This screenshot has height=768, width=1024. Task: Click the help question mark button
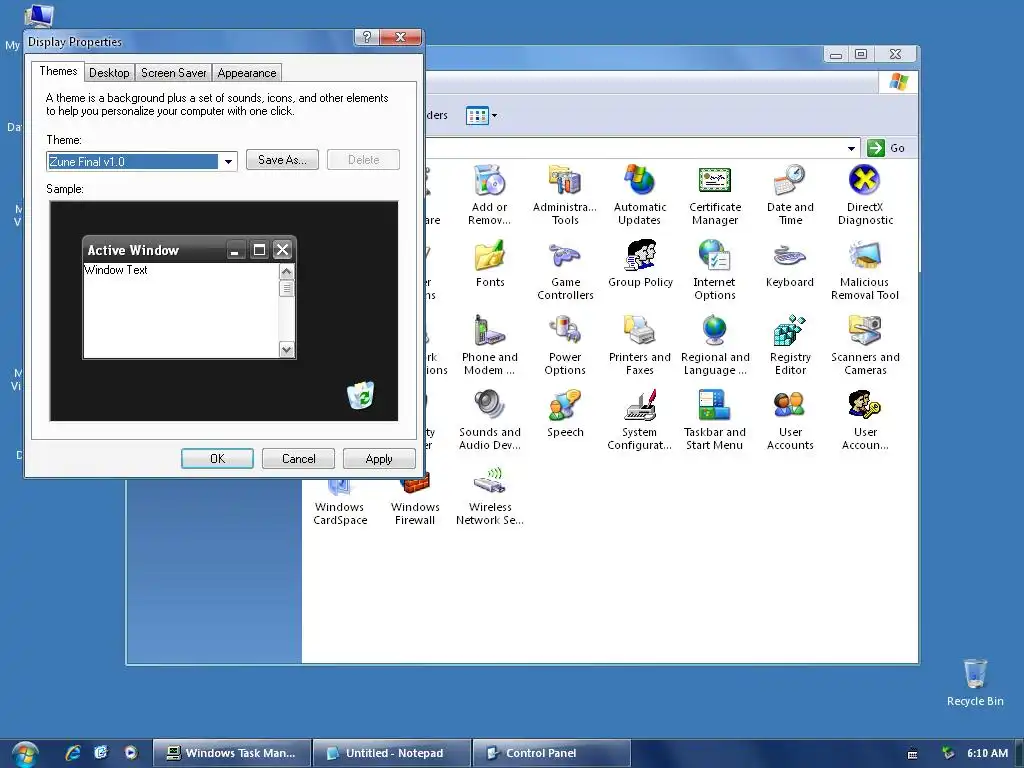click(366, 37)
